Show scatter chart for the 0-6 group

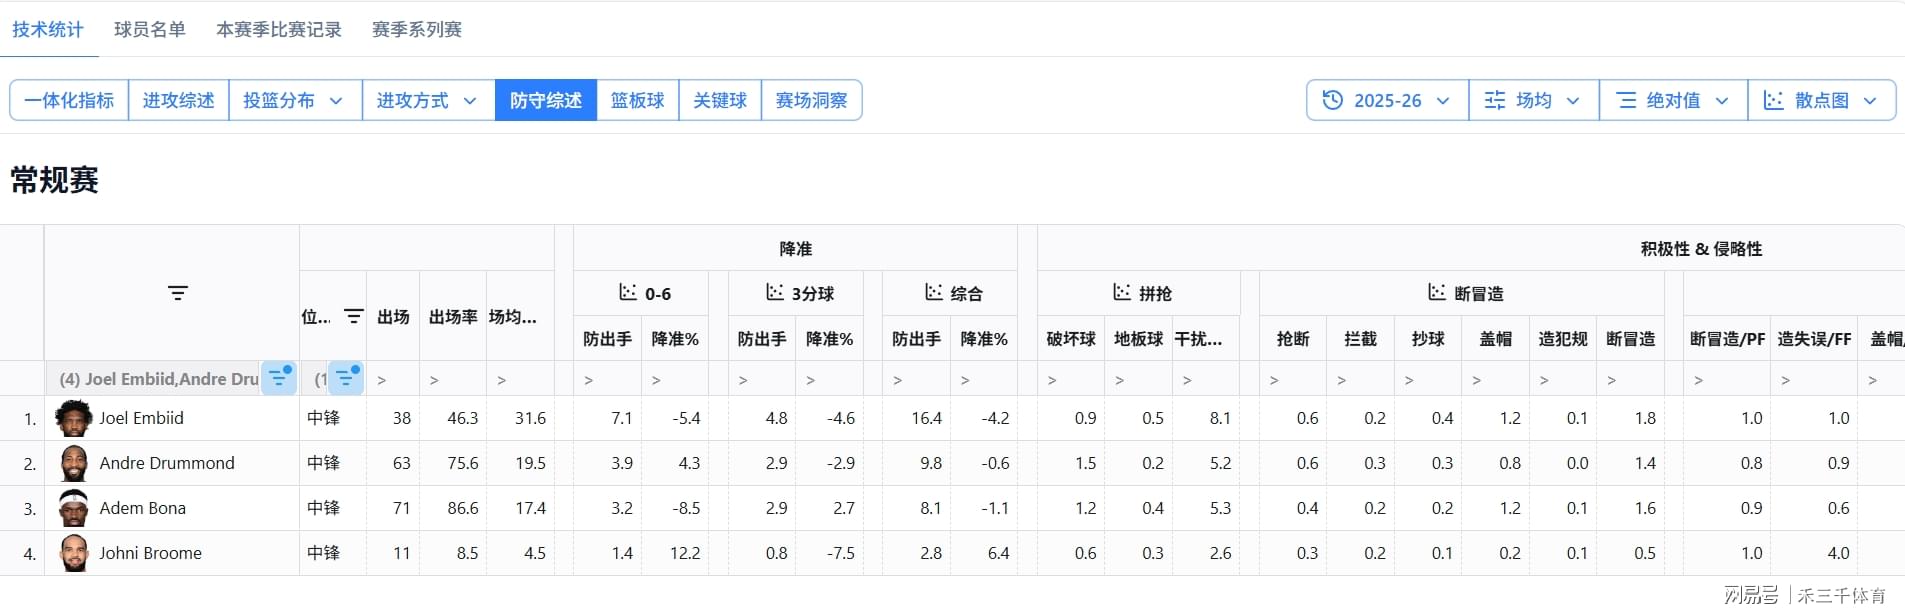628,292
